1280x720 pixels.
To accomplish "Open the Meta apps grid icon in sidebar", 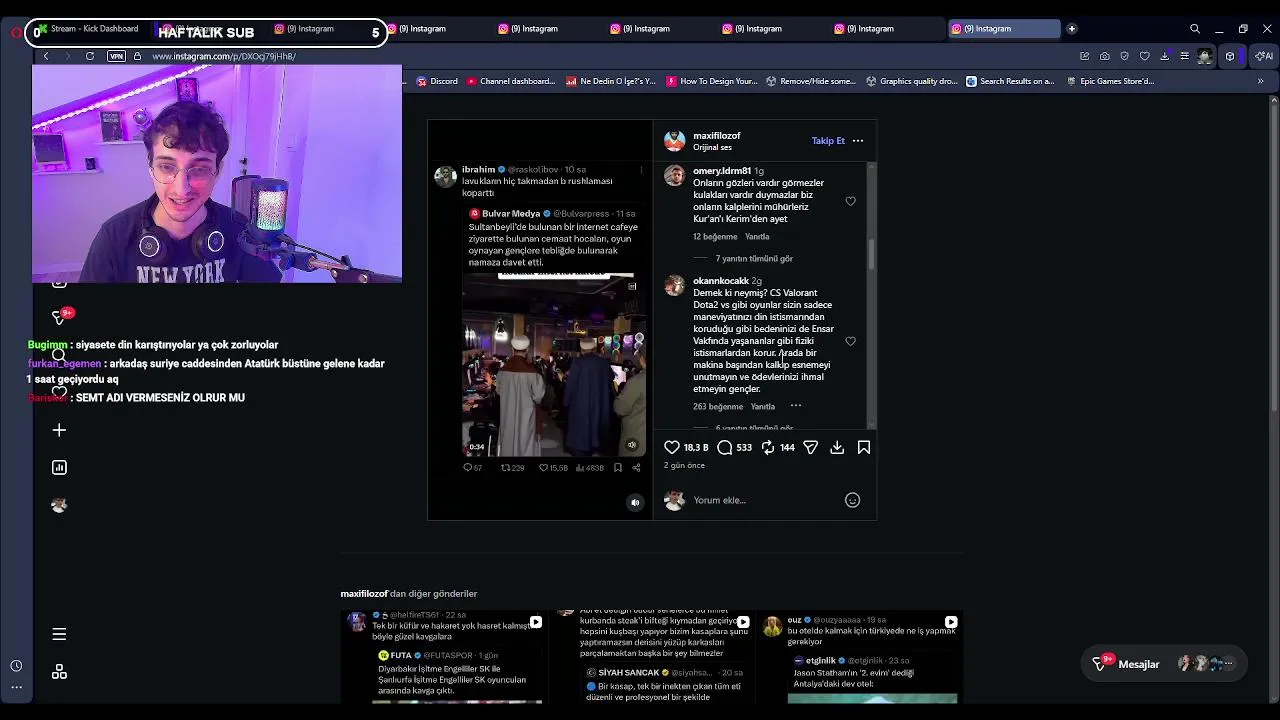I will [x=59, y=672].
